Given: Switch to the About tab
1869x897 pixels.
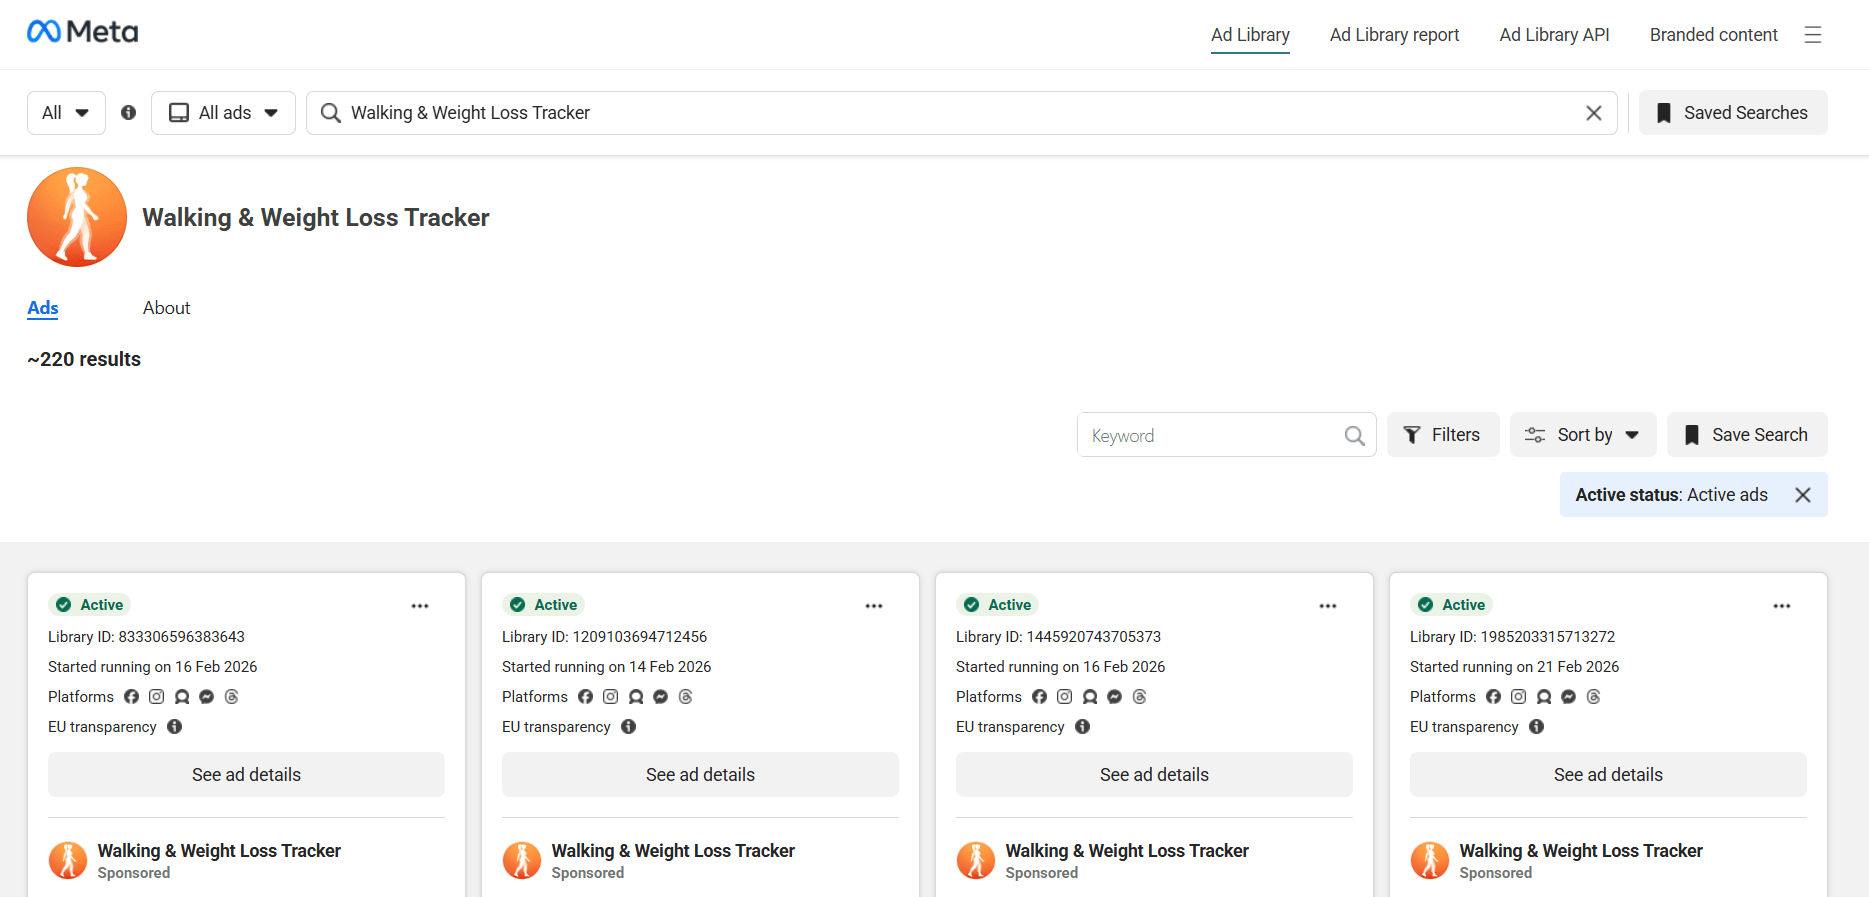Looking at the screenshot, I should (x=166, y=308).
